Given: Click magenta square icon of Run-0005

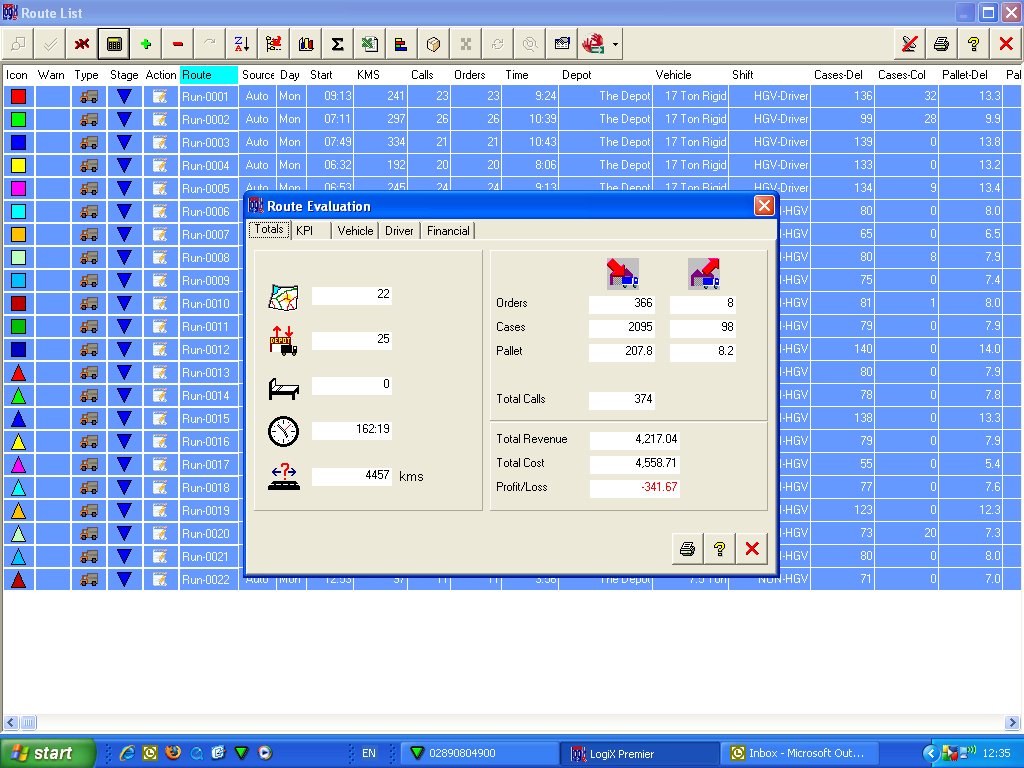Looking at the screenshot, I should coord(18,189).
